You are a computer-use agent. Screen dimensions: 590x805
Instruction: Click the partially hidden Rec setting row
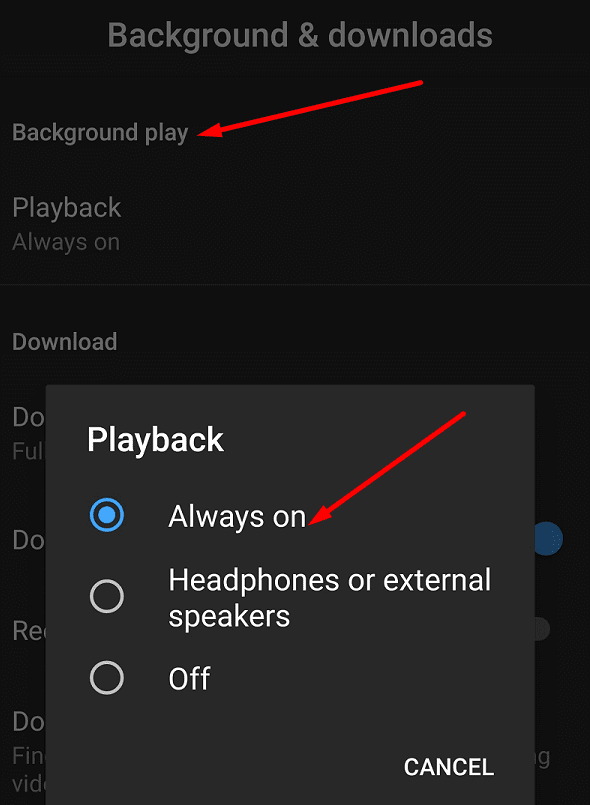coord(29,630)
